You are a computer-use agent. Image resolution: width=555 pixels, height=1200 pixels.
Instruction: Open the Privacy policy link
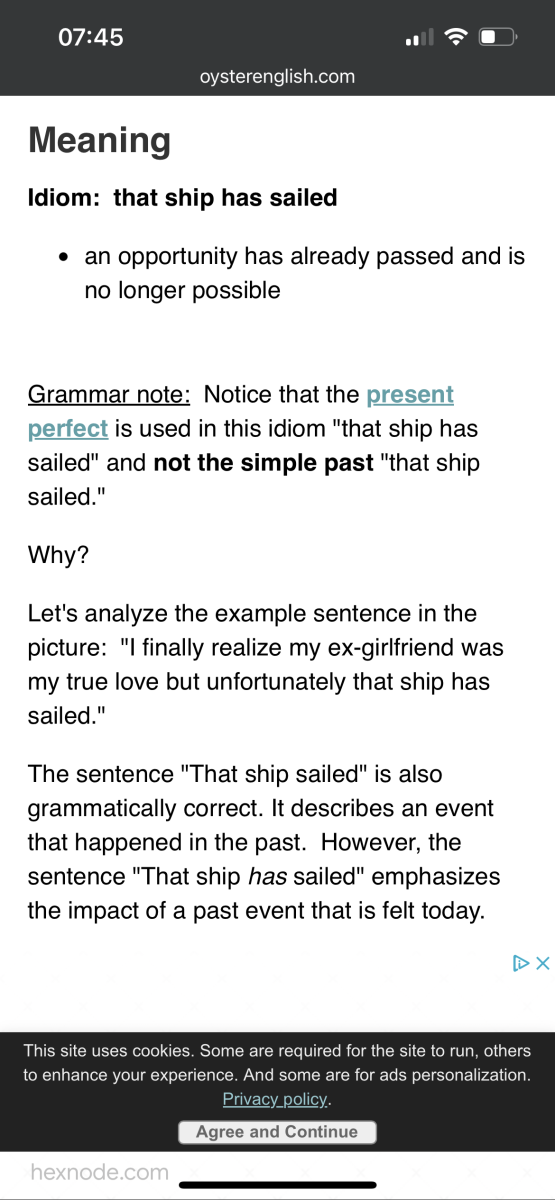[275, 1099]
